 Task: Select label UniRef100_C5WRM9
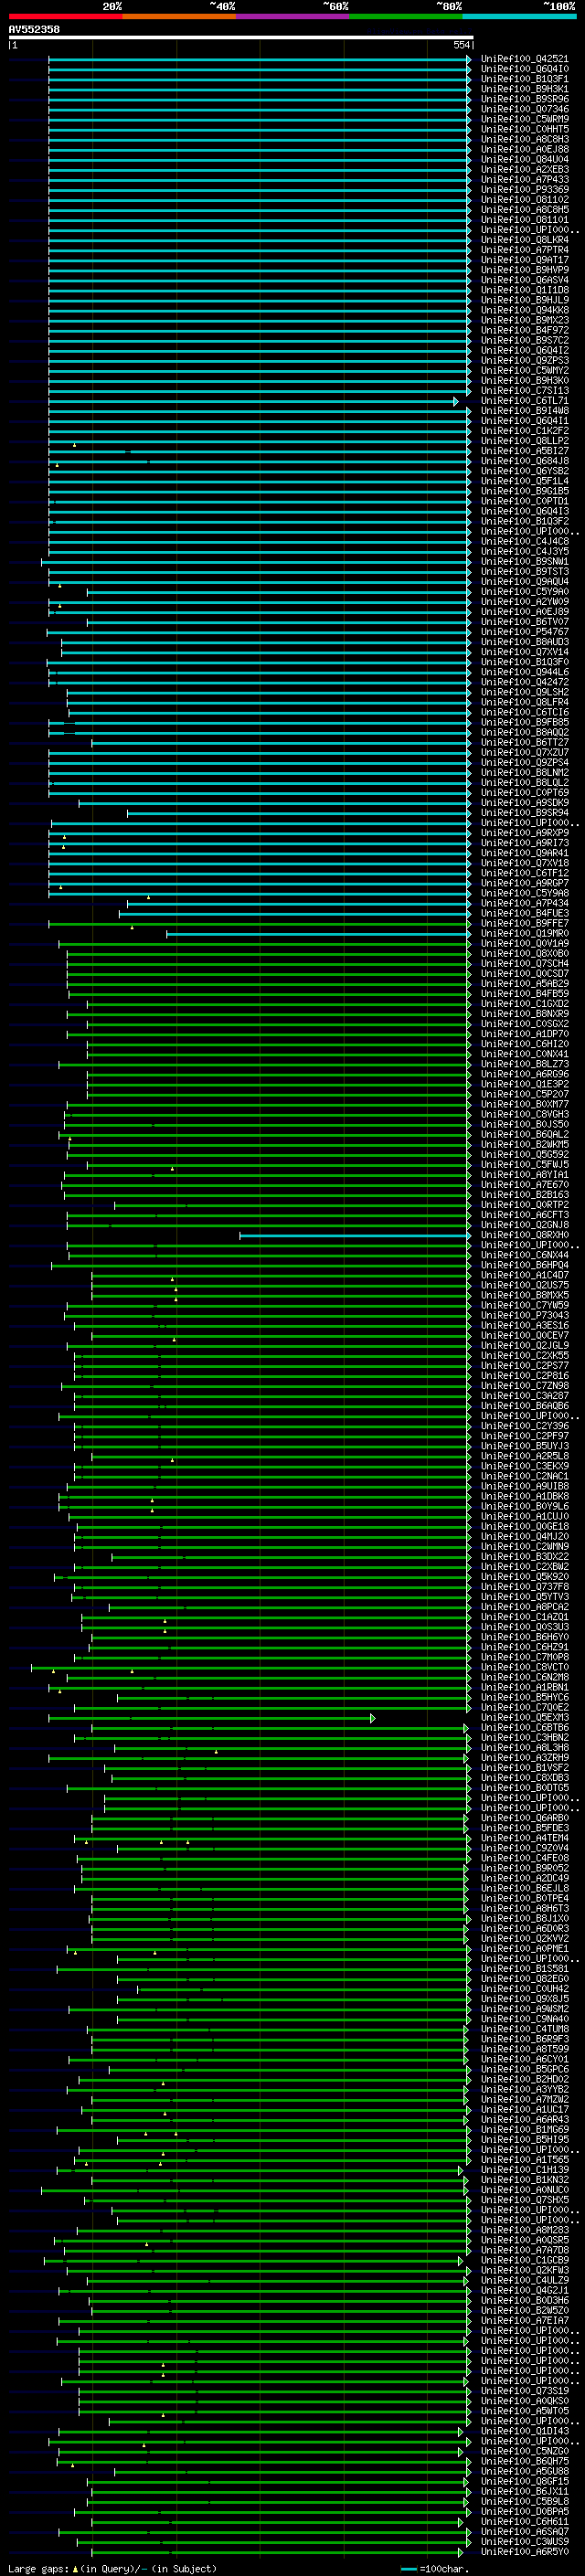[524, 119]
